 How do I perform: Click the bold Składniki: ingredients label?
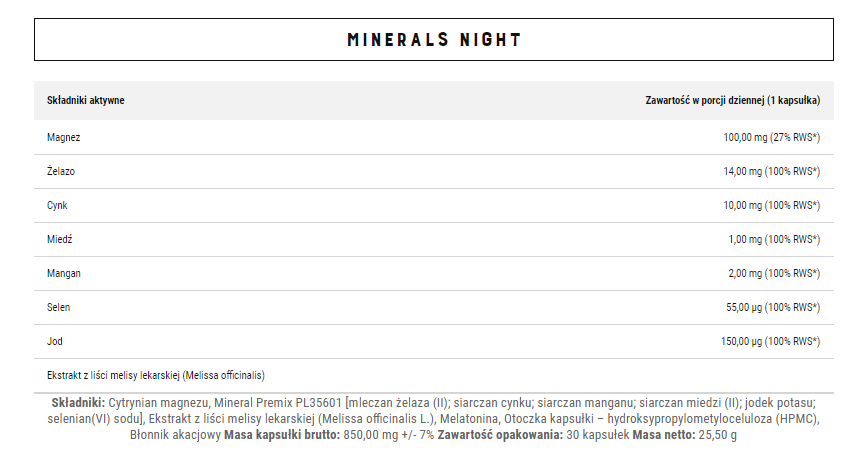coord(78,403)
